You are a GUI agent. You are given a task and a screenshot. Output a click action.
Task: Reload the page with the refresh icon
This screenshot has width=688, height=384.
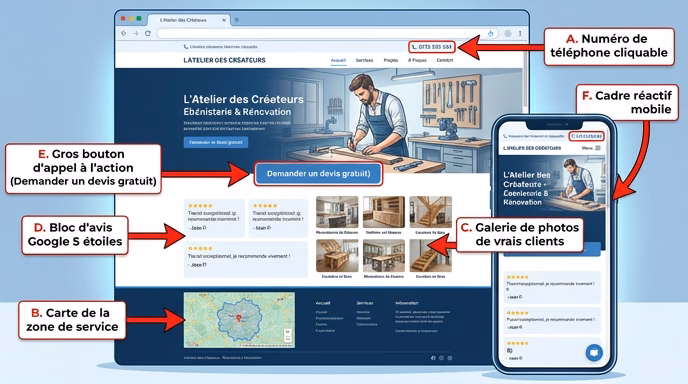(x=148, y=33)
